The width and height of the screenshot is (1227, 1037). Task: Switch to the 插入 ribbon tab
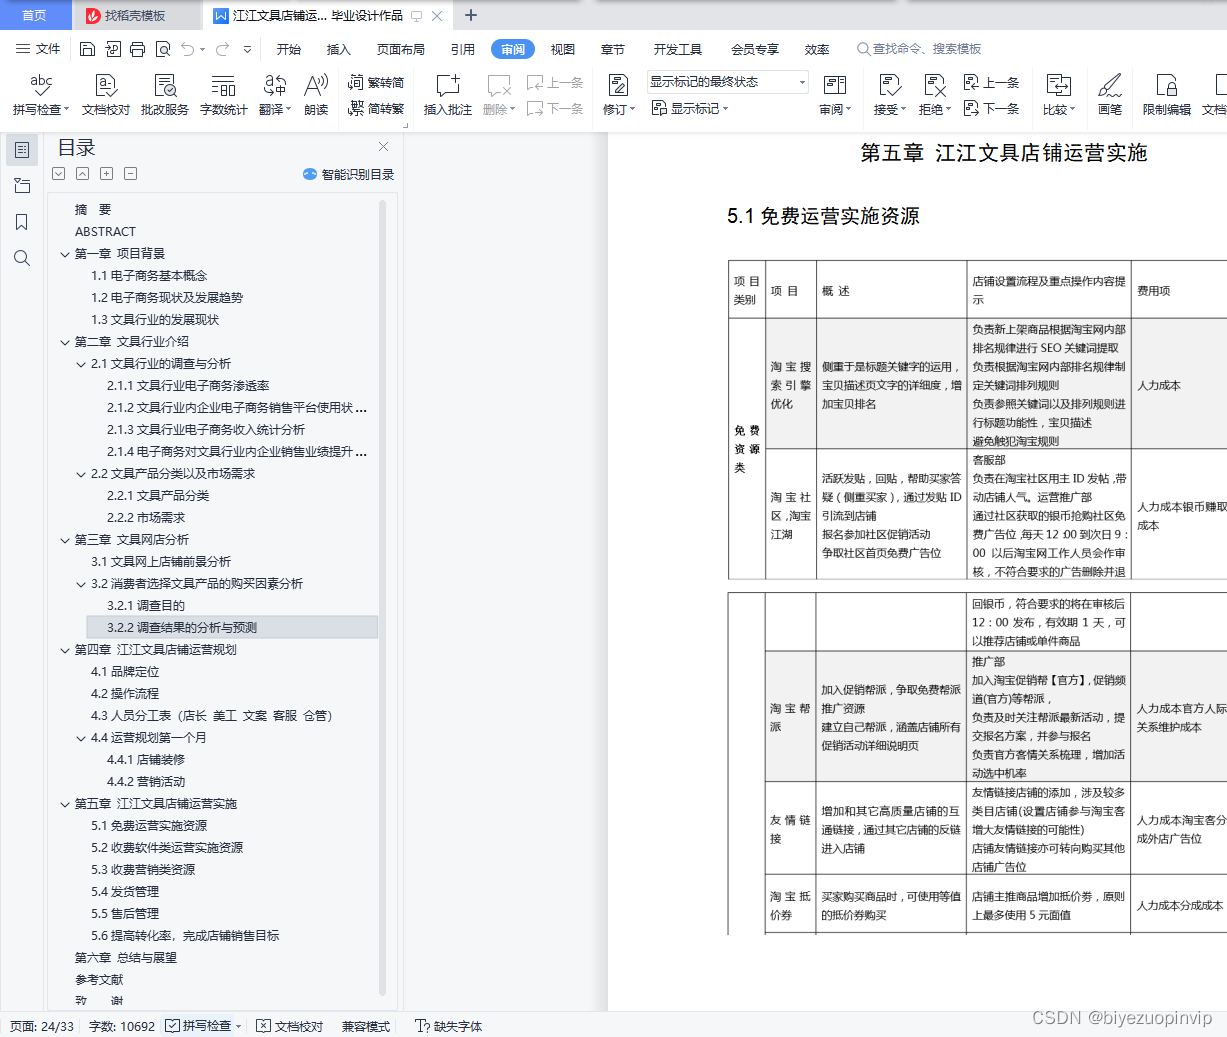pos(339,49)
